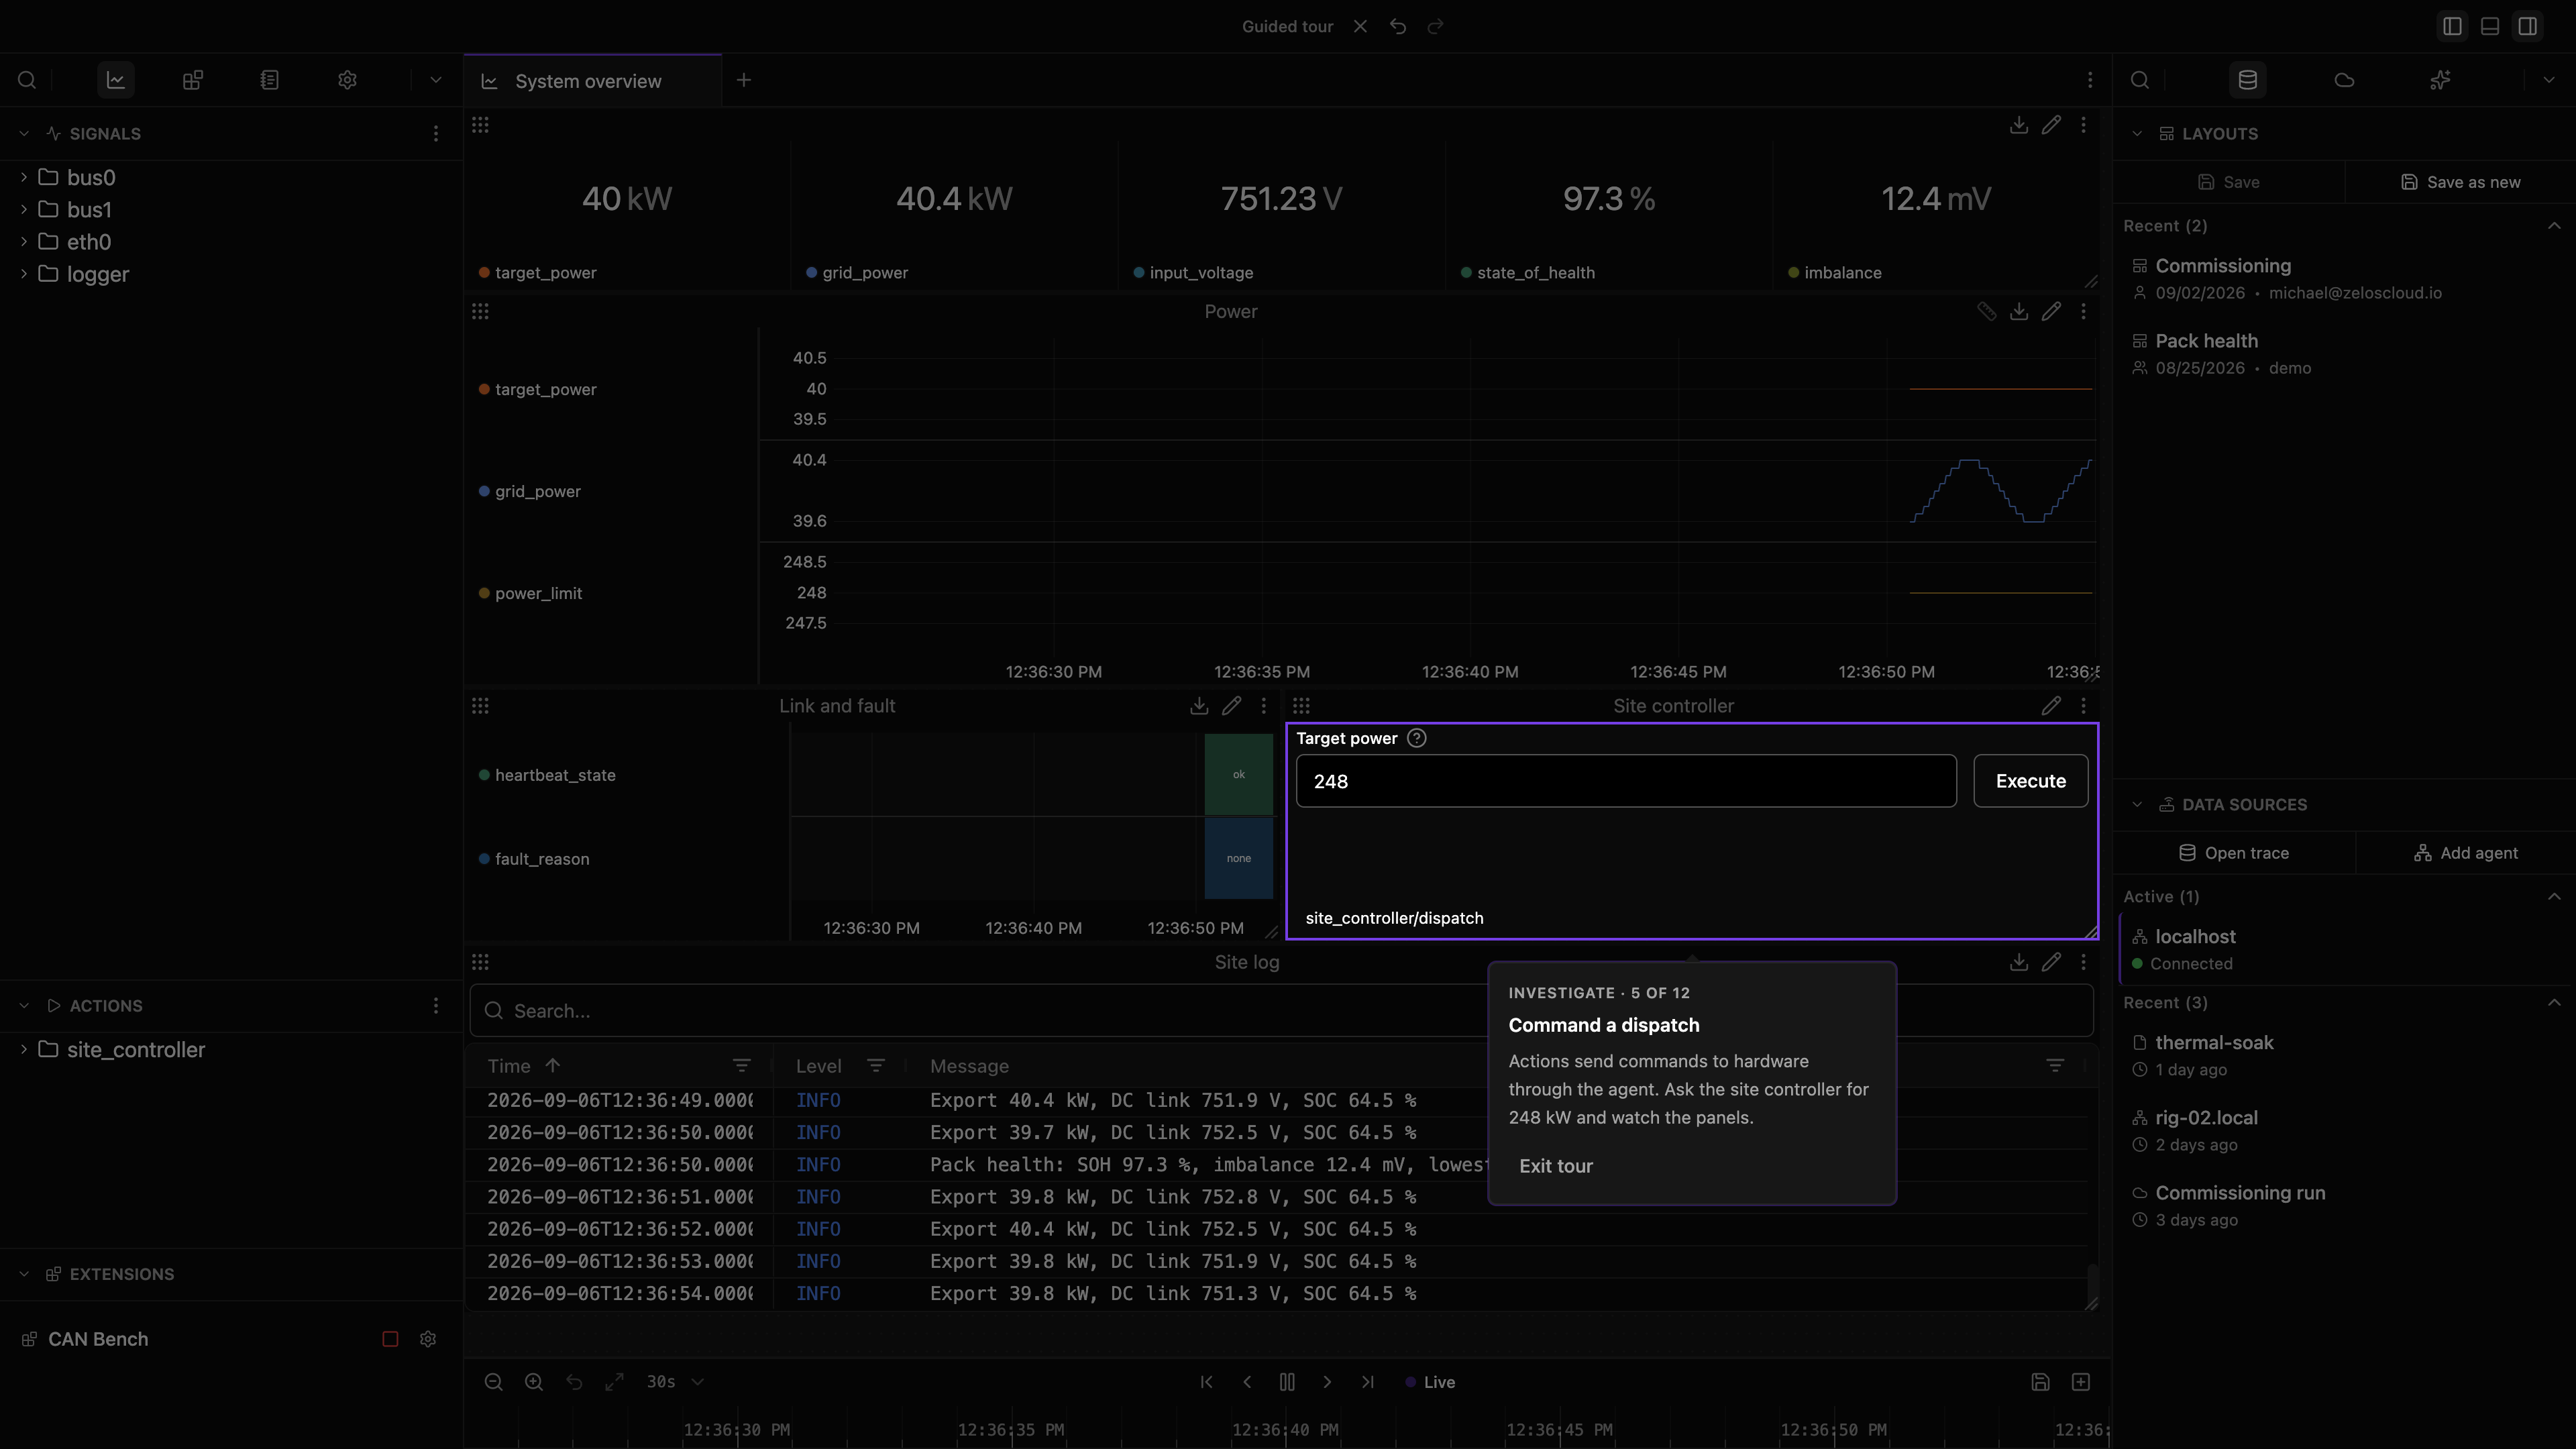Click the Open trace button
Screen dimensions: 2576x1449
click(2234, 853)
